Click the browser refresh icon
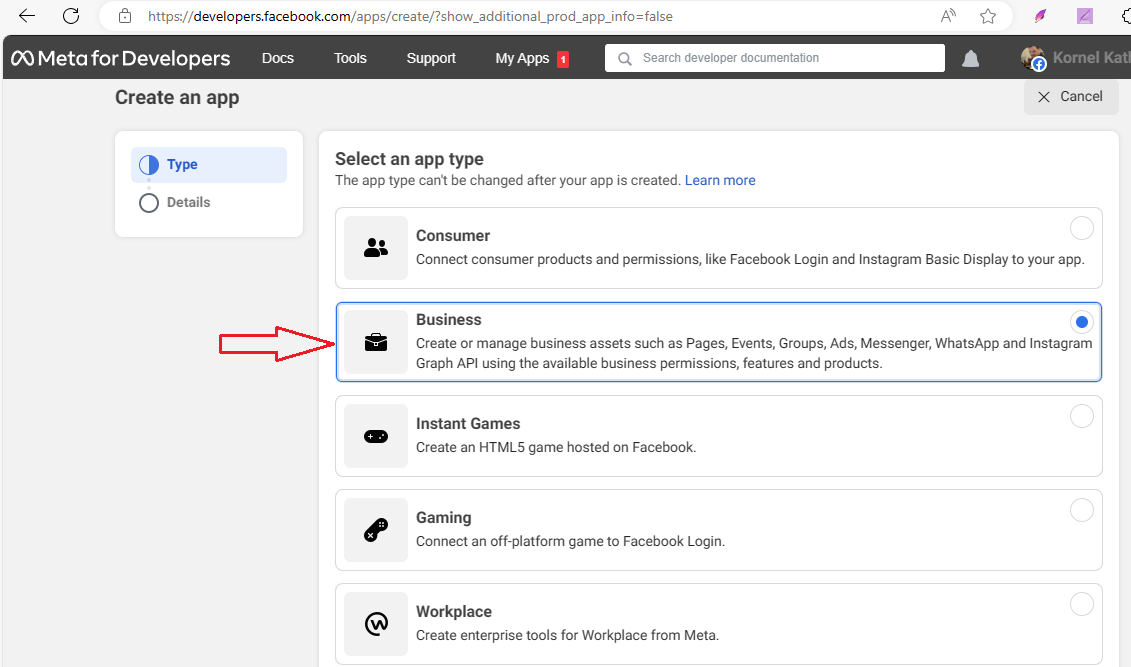Viewport: 1131px width, 667px height. click(x=71, y=16)
